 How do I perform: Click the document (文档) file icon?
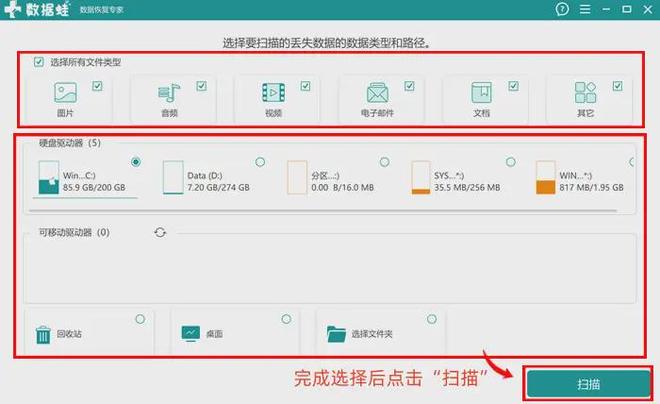coord(481,94)
